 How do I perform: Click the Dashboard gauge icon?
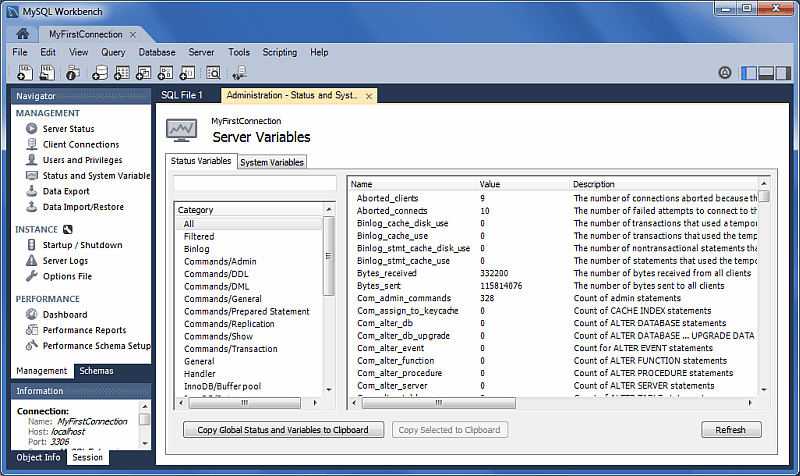click(32, 314)
